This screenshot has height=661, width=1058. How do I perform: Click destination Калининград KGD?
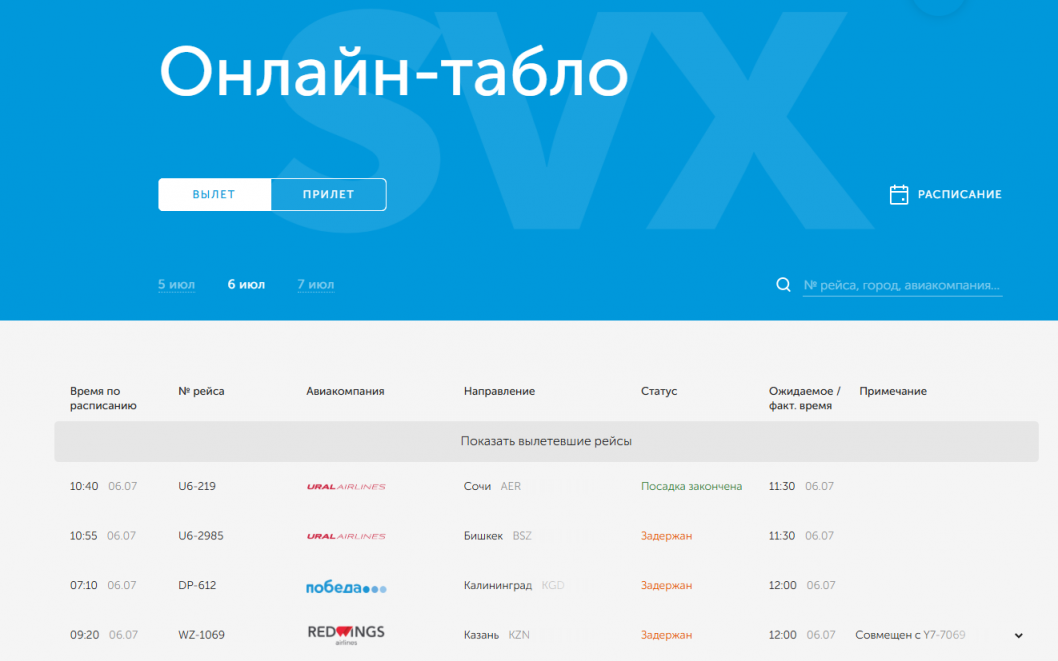(513, 585)
